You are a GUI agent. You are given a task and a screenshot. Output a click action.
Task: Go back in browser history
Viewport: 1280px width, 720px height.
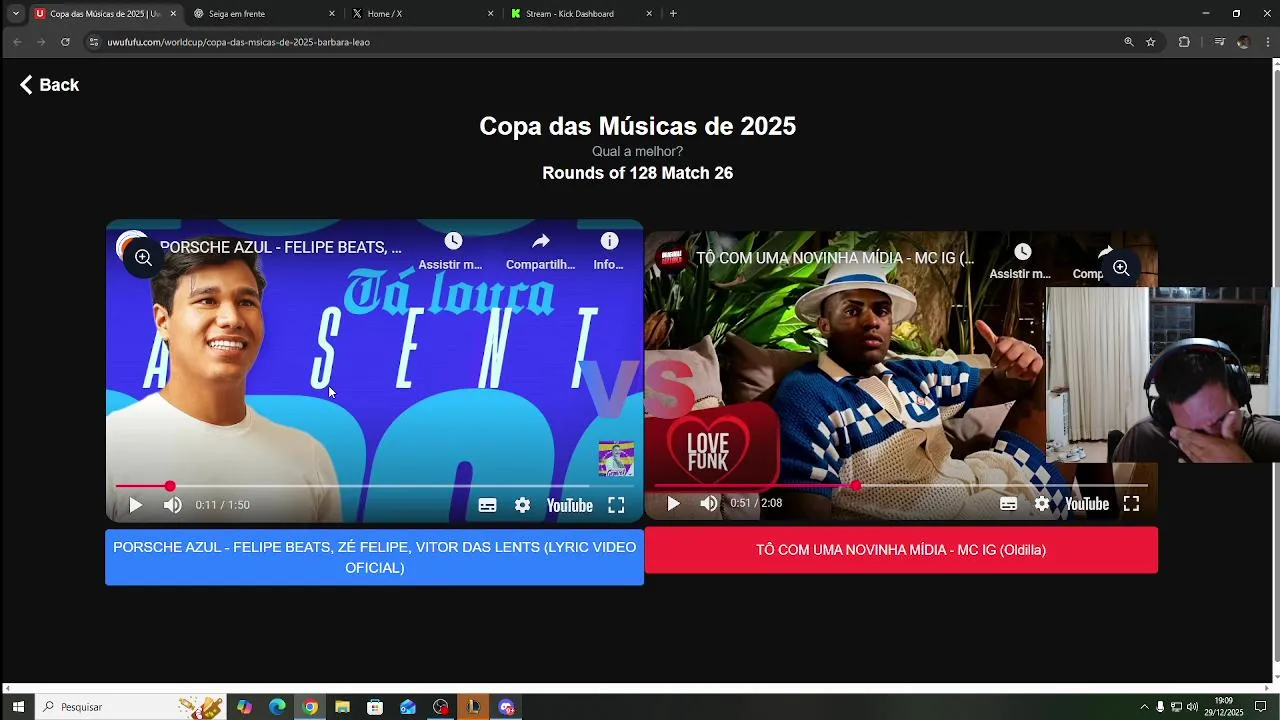17,42
